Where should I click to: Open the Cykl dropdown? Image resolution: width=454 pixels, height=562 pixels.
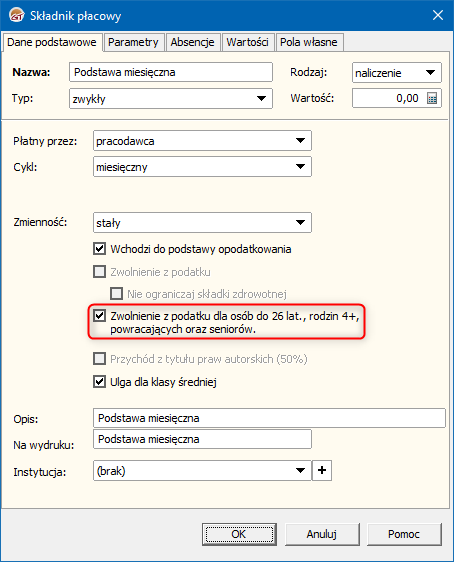(x=300, y=167)
